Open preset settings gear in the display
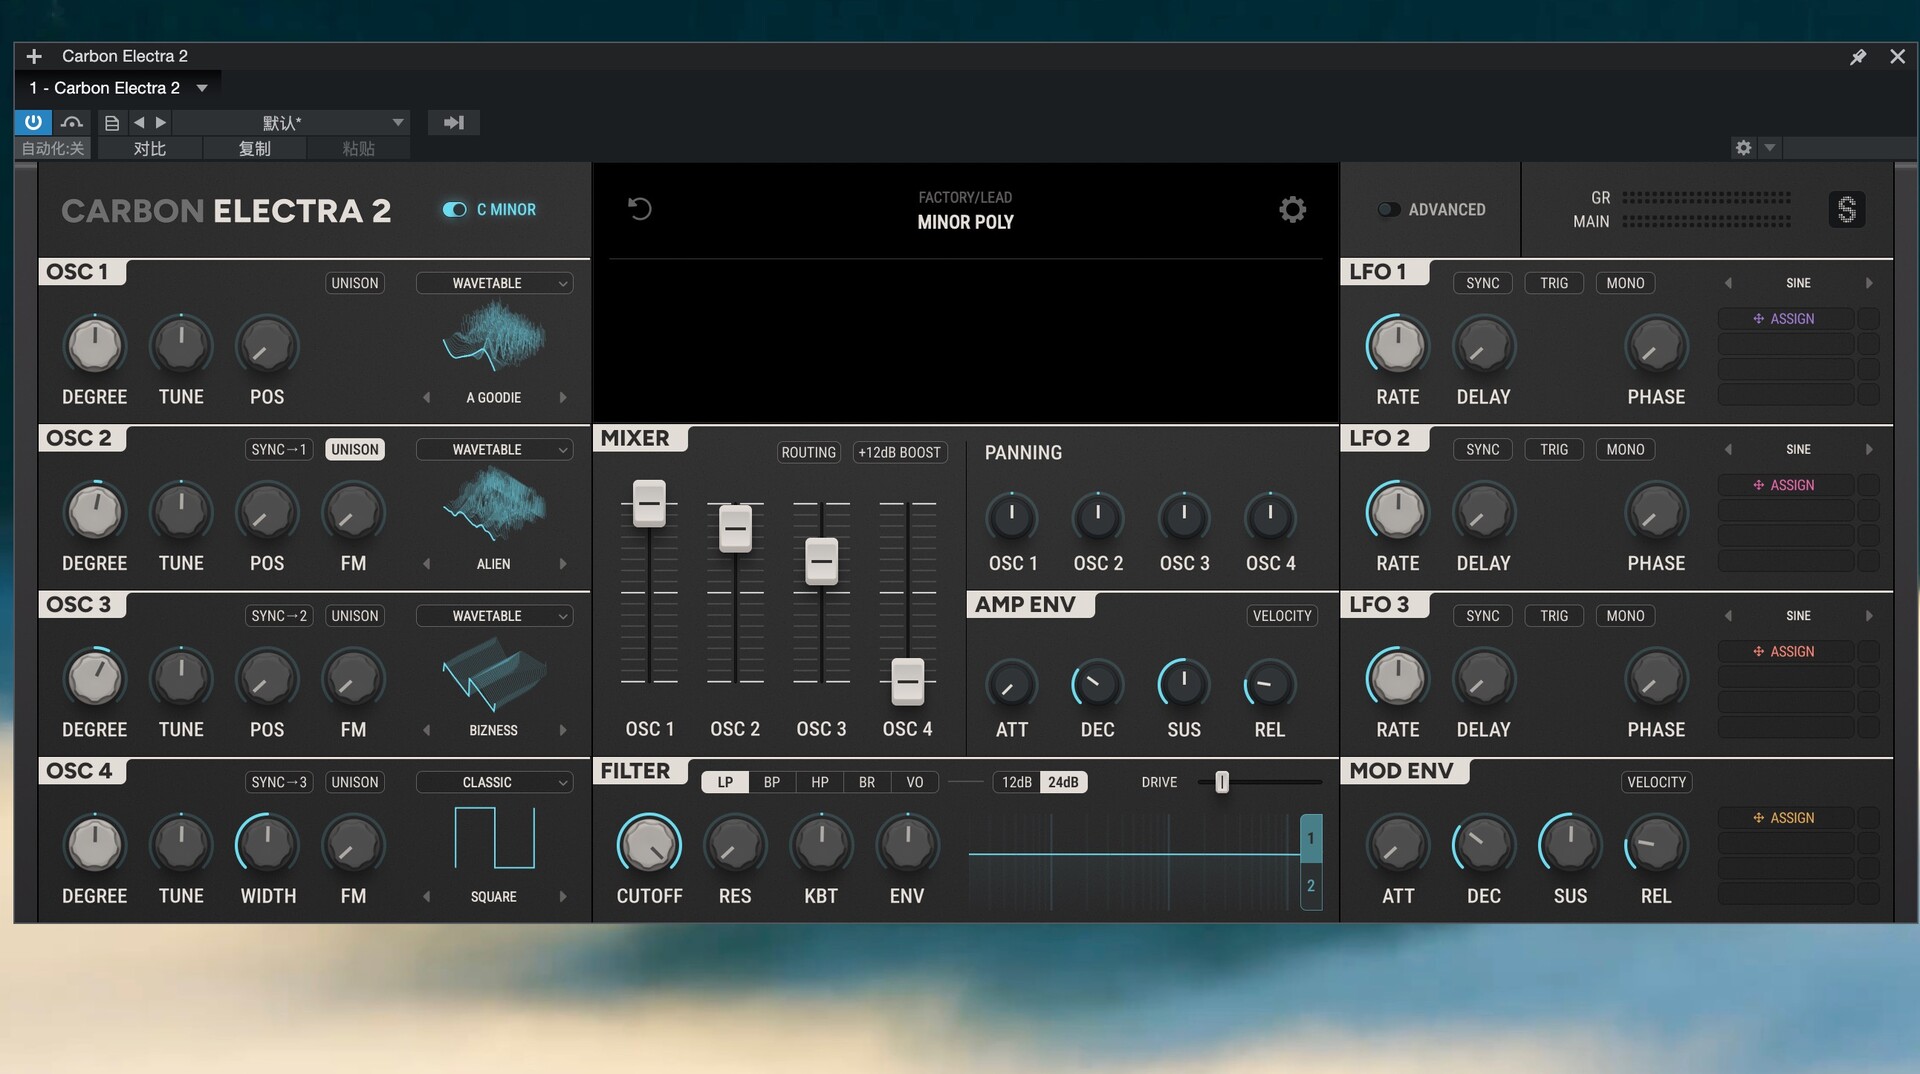 pos(1292,209)
